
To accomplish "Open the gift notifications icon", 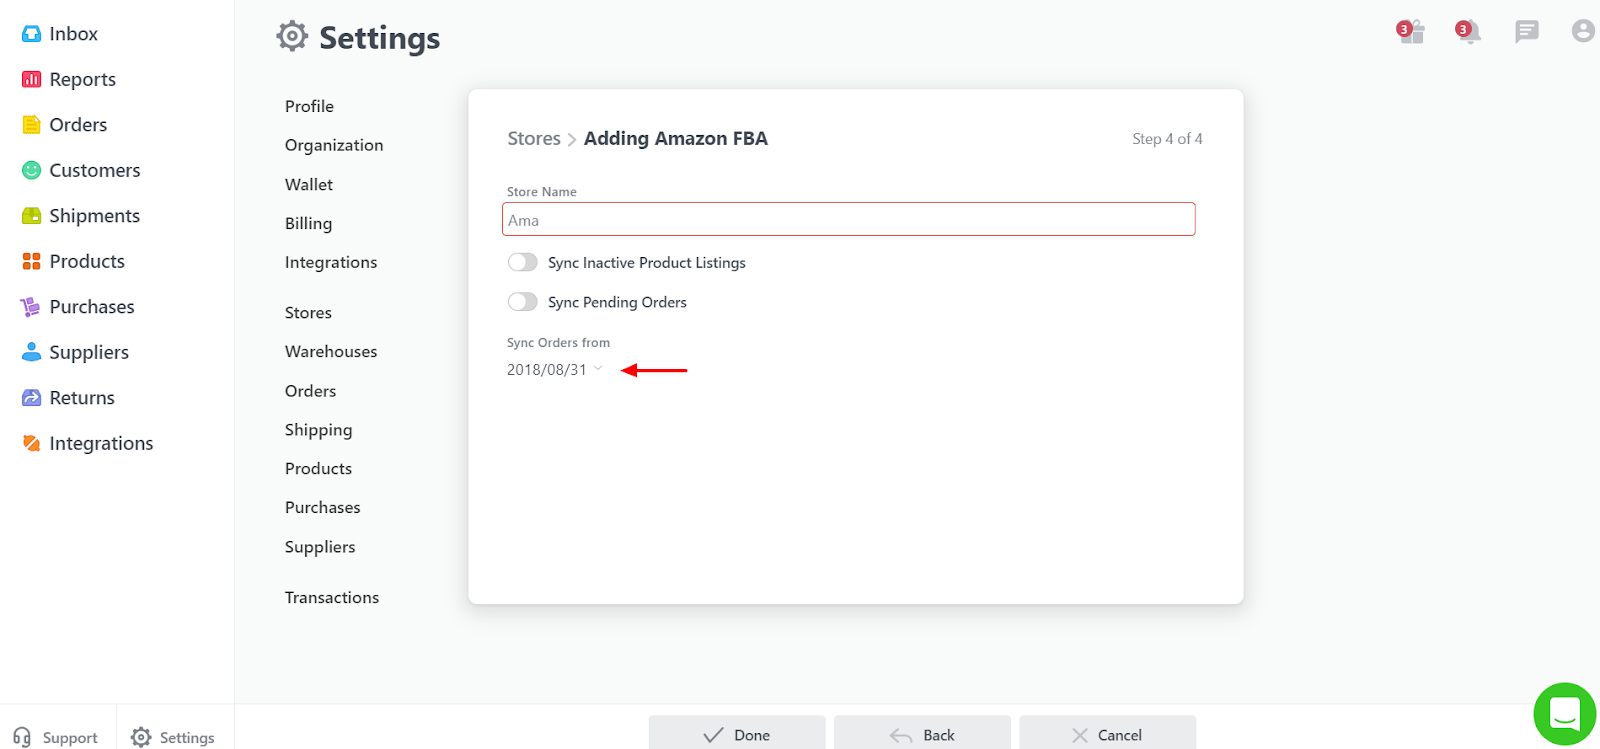I will pyautogui.click(x=1410, y=31).
